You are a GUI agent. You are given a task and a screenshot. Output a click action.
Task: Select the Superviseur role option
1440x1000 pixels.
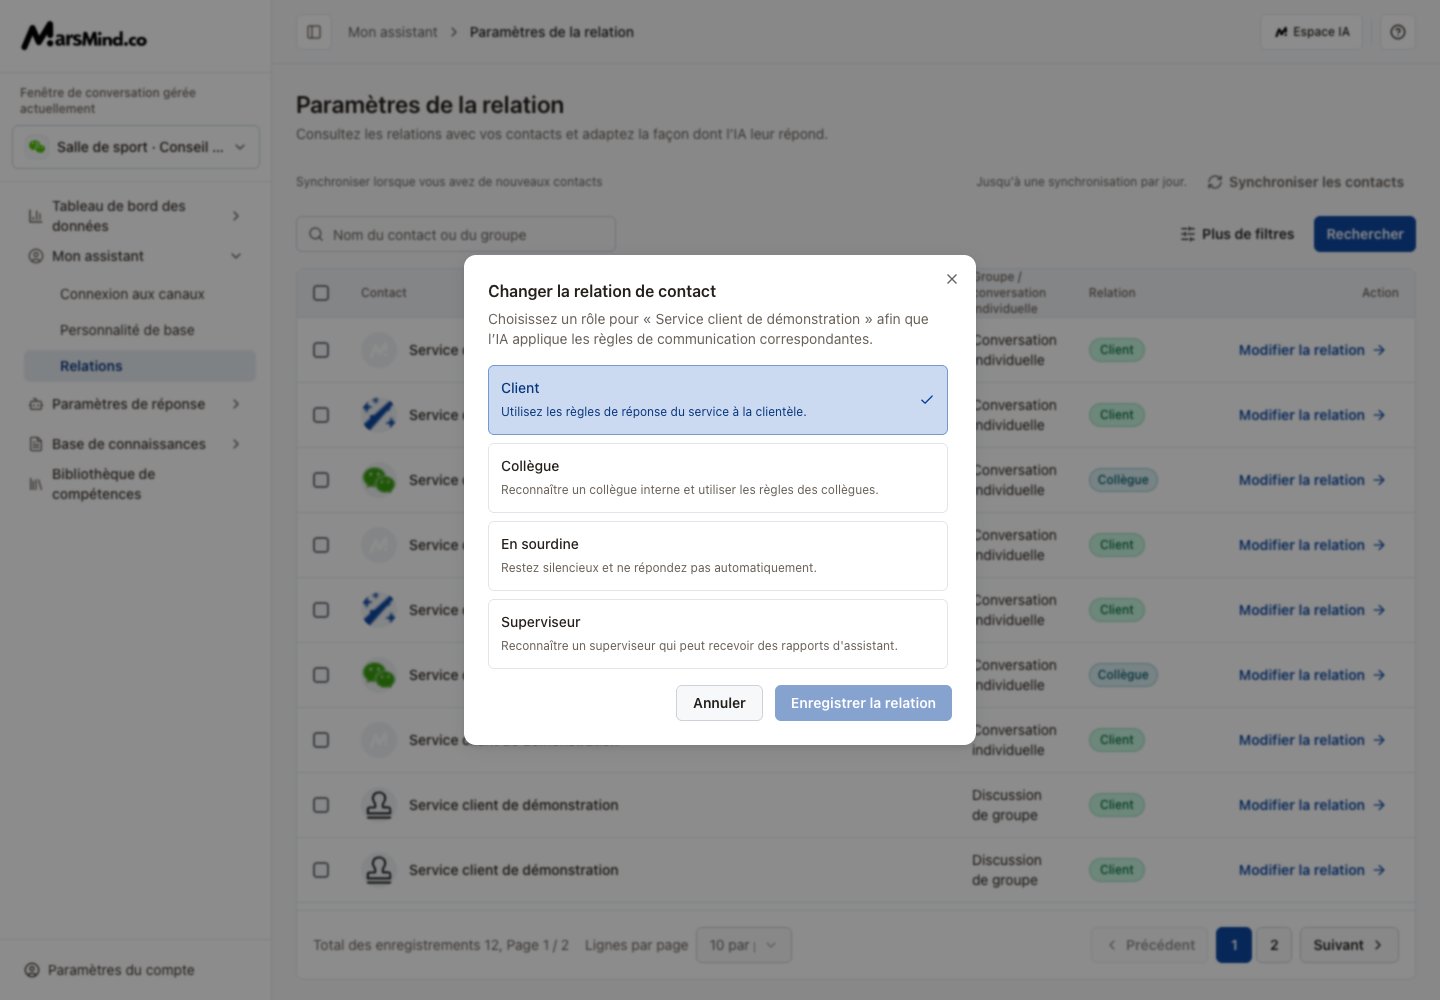click(718, 634)
